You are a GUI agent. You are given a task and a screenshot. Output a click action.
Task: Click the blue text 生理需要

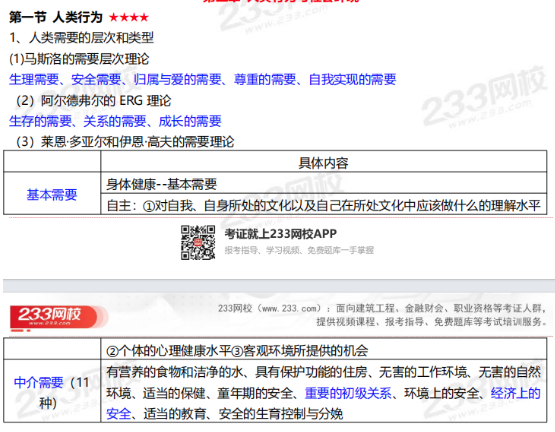(34, 79)
